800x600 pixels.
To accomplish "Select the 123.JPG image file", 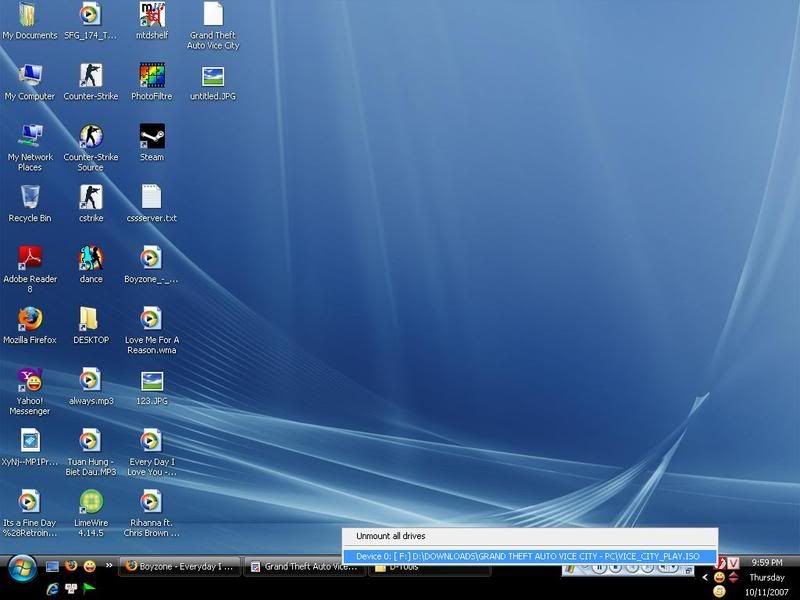I will (x=152, y=386).
